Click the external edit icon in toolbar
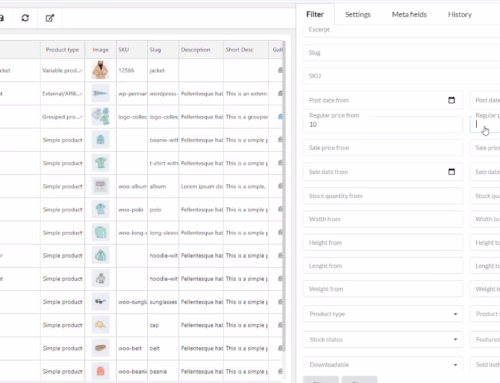Screen dimensions: 500x383 [50, 18]
